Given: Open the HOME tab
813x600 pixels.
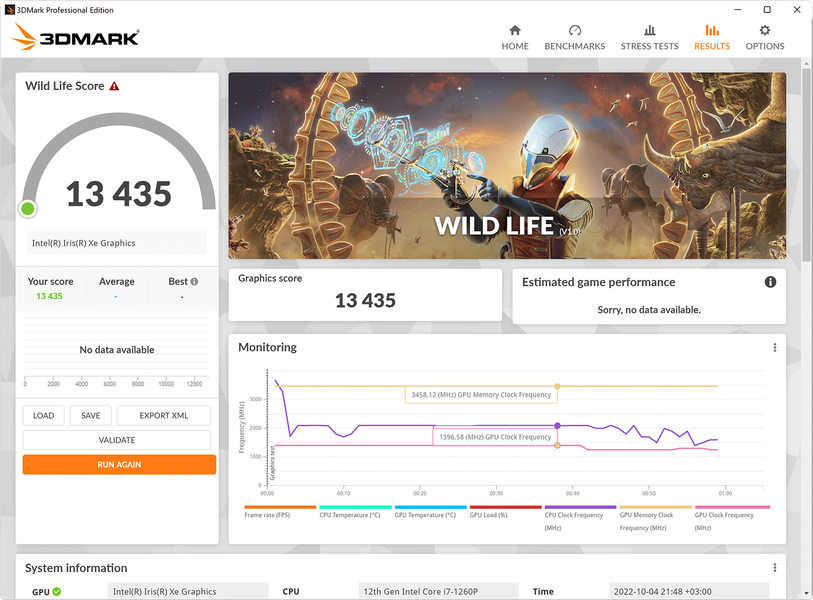Looking at the screenshot, I should (x=515, y=37).
